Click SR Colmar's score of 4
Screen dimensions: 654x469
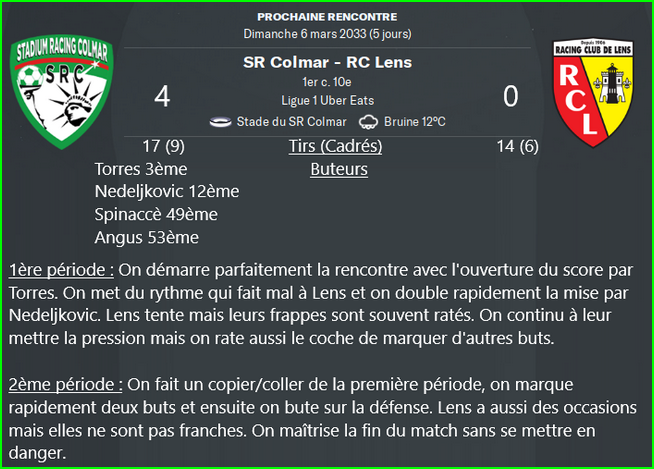coord(162,97)
